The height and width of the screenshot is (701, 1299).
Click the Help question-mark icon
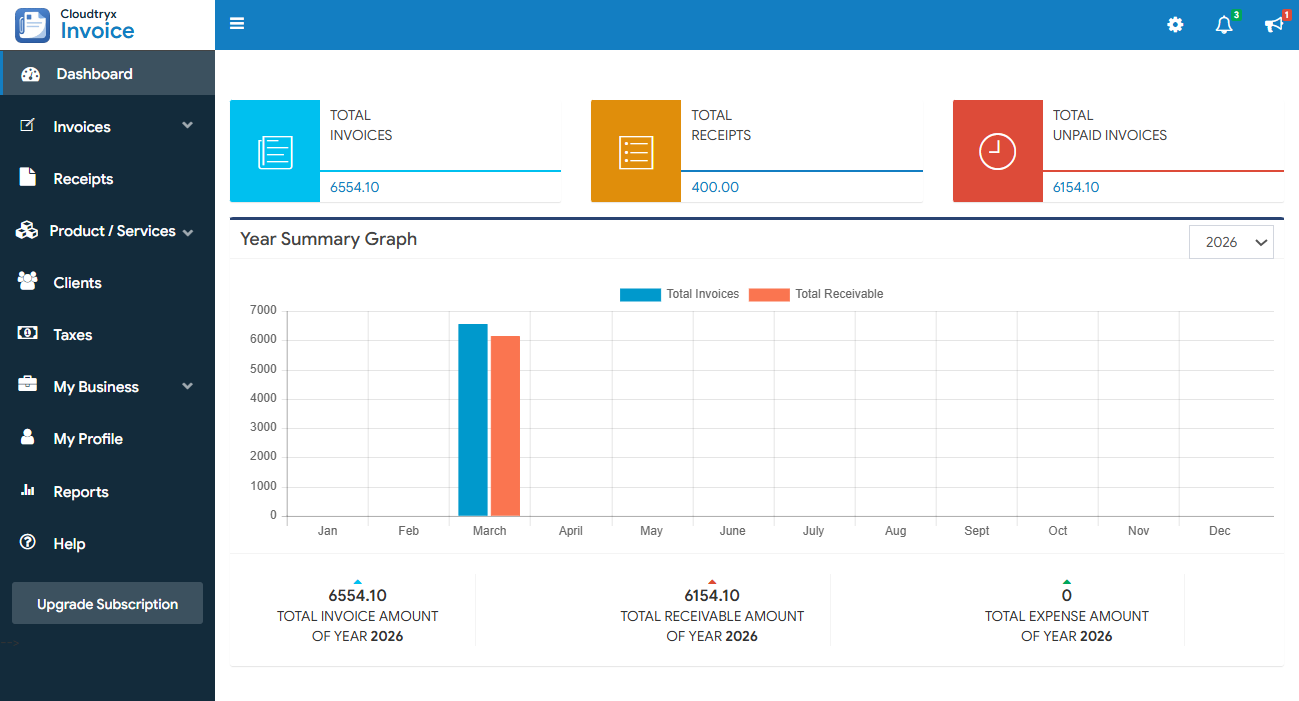pyautogui.click(x=28, y=543)
